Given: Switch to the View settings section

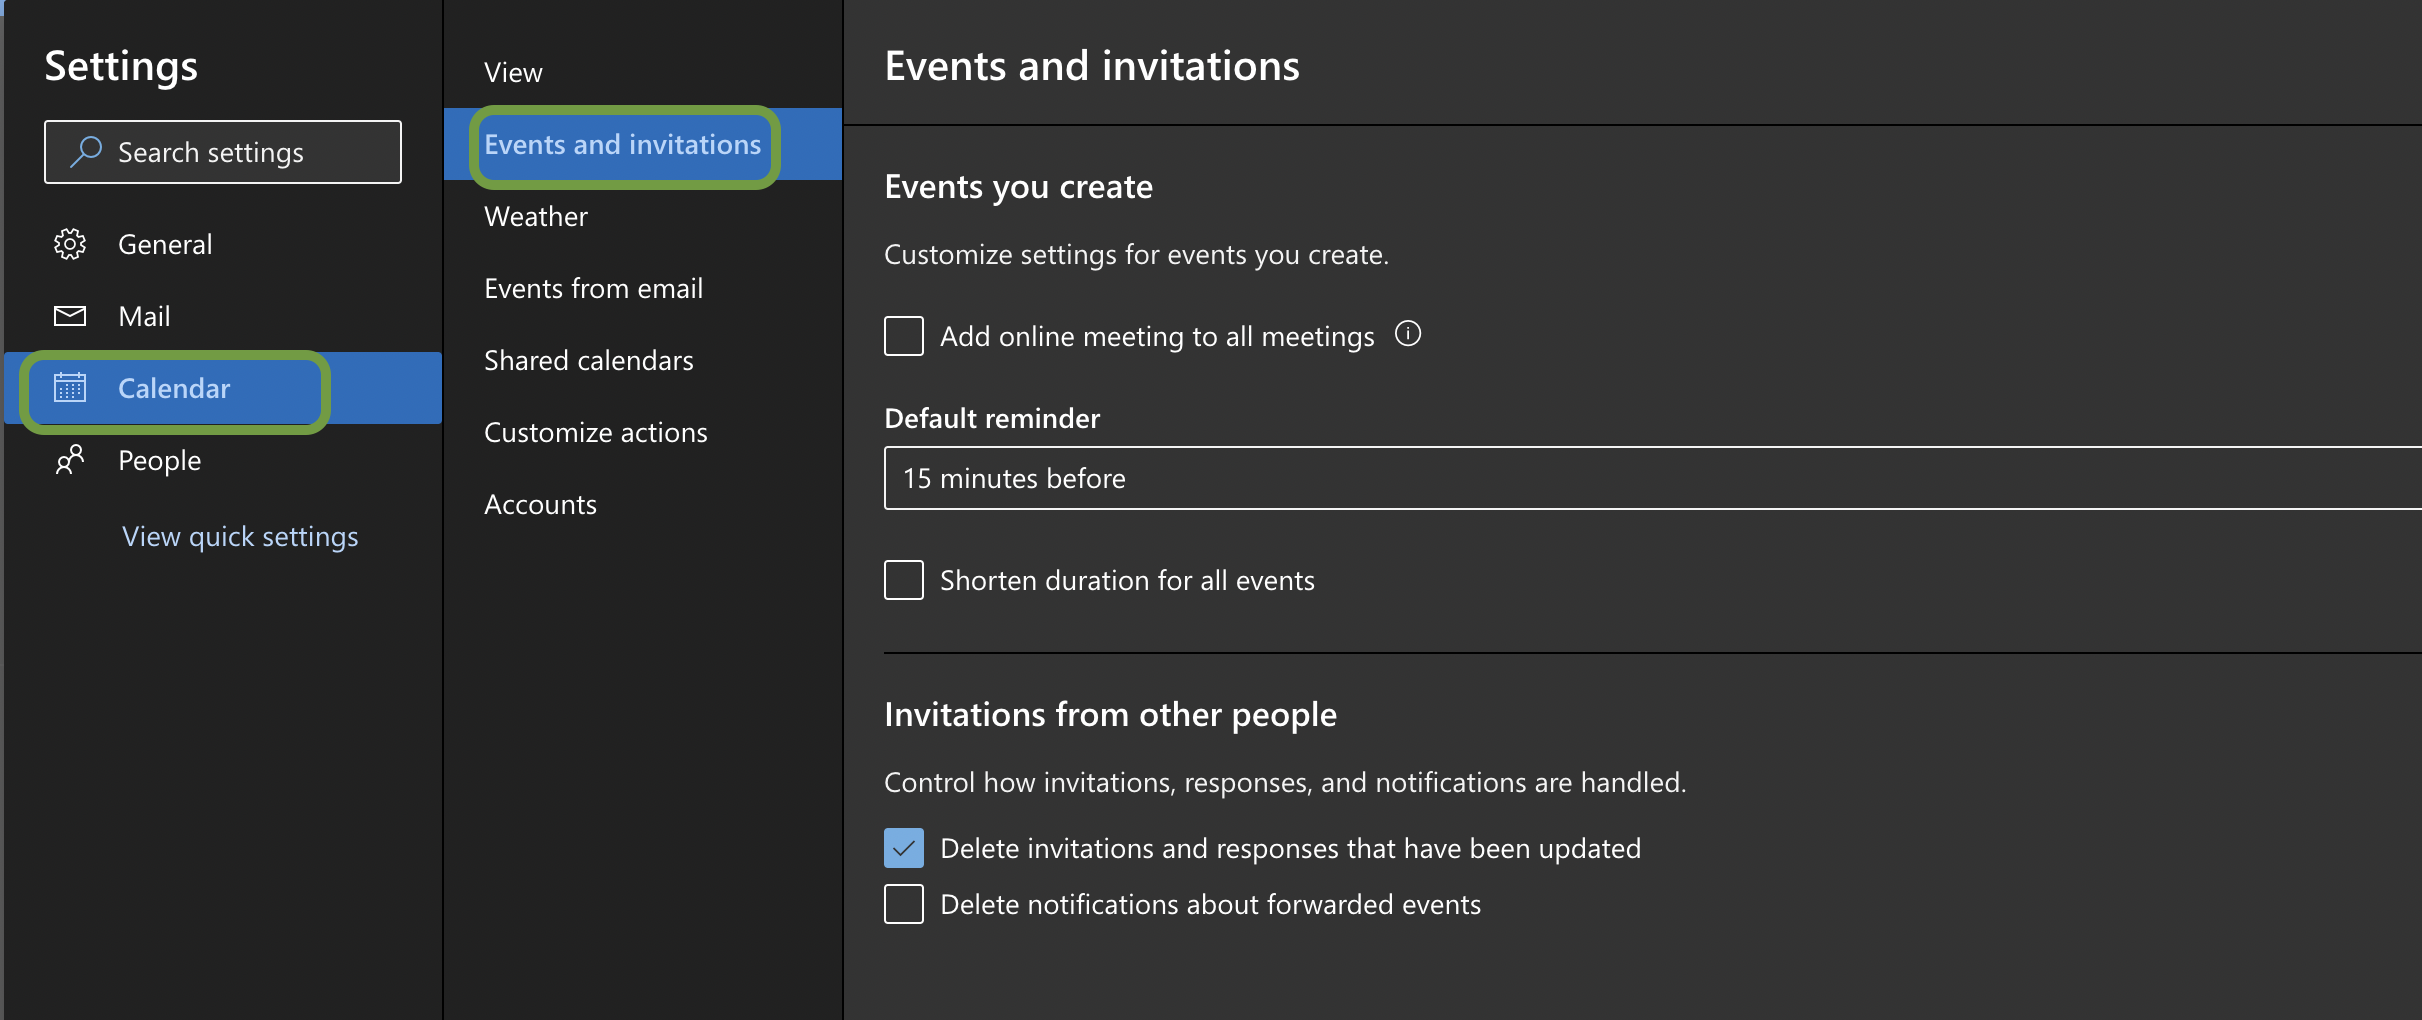Looking at the screenshot, I should 513,71.
